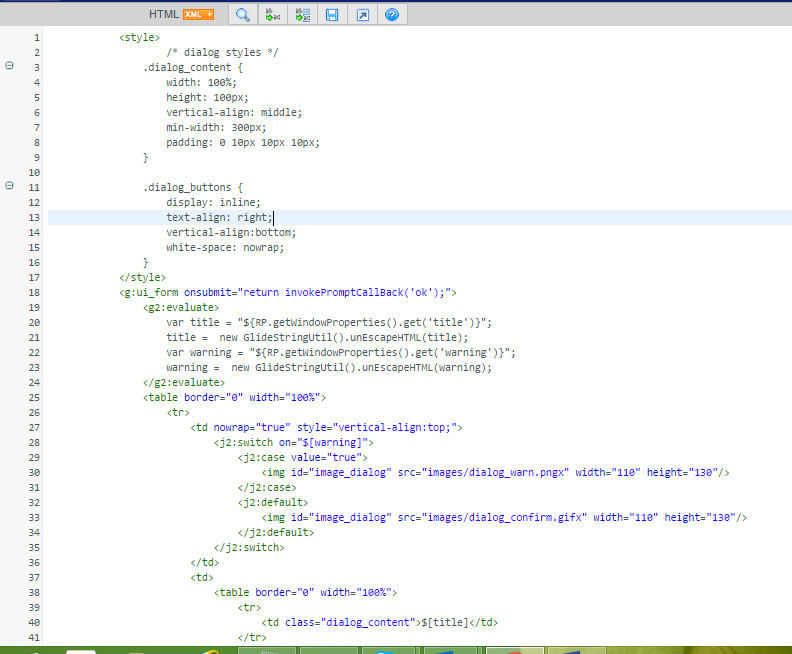Click the j2:switch on="$[warning]" line
Viewport: 792px width, 654px height.
click(x=294, y=442)
